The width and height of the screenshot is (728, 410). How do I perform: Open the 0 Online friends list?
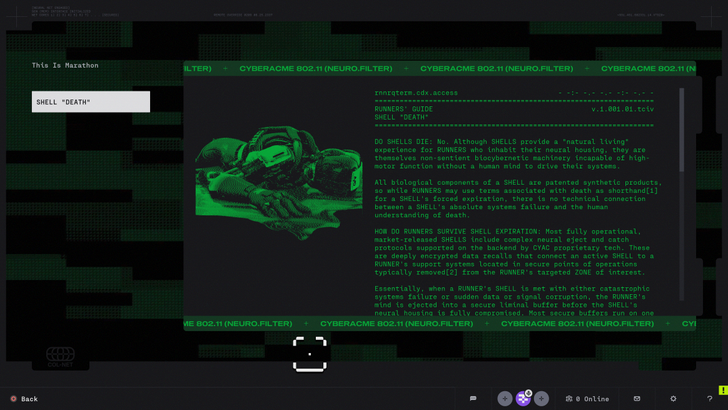(x=587, y=398)
